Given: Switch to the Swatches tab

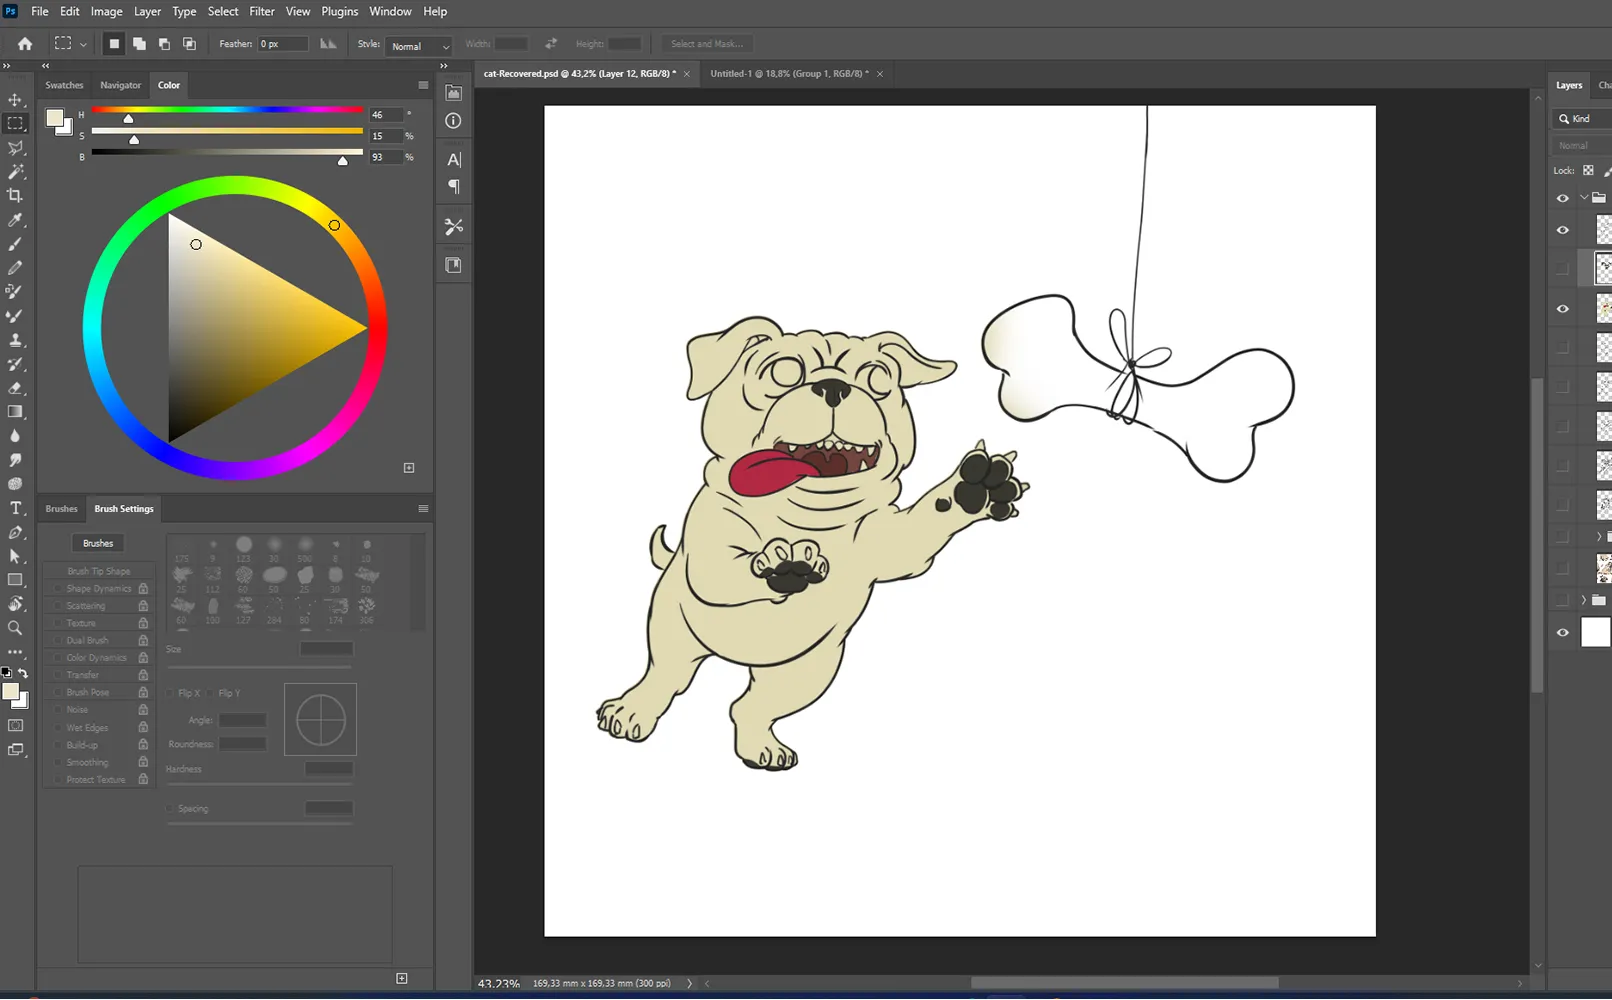Looking at the screenshot, I should click(64, 85).
